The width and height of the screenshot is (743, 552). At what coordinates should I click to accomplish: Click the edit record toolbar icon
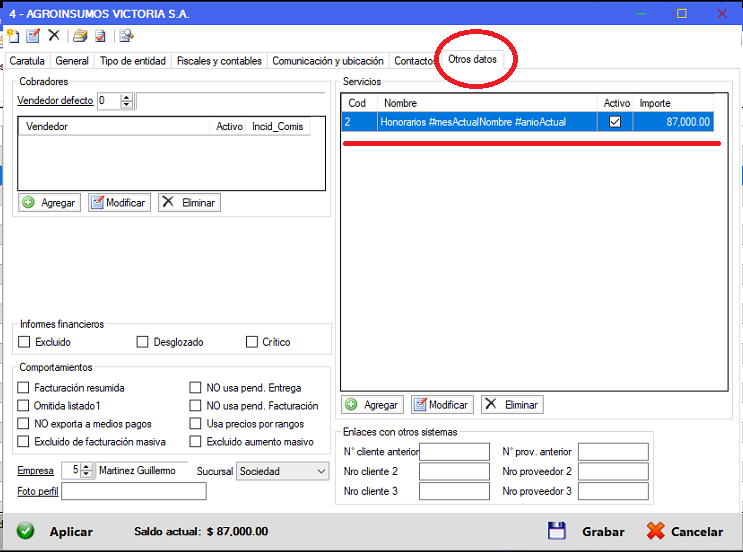[x=33, y=36]
